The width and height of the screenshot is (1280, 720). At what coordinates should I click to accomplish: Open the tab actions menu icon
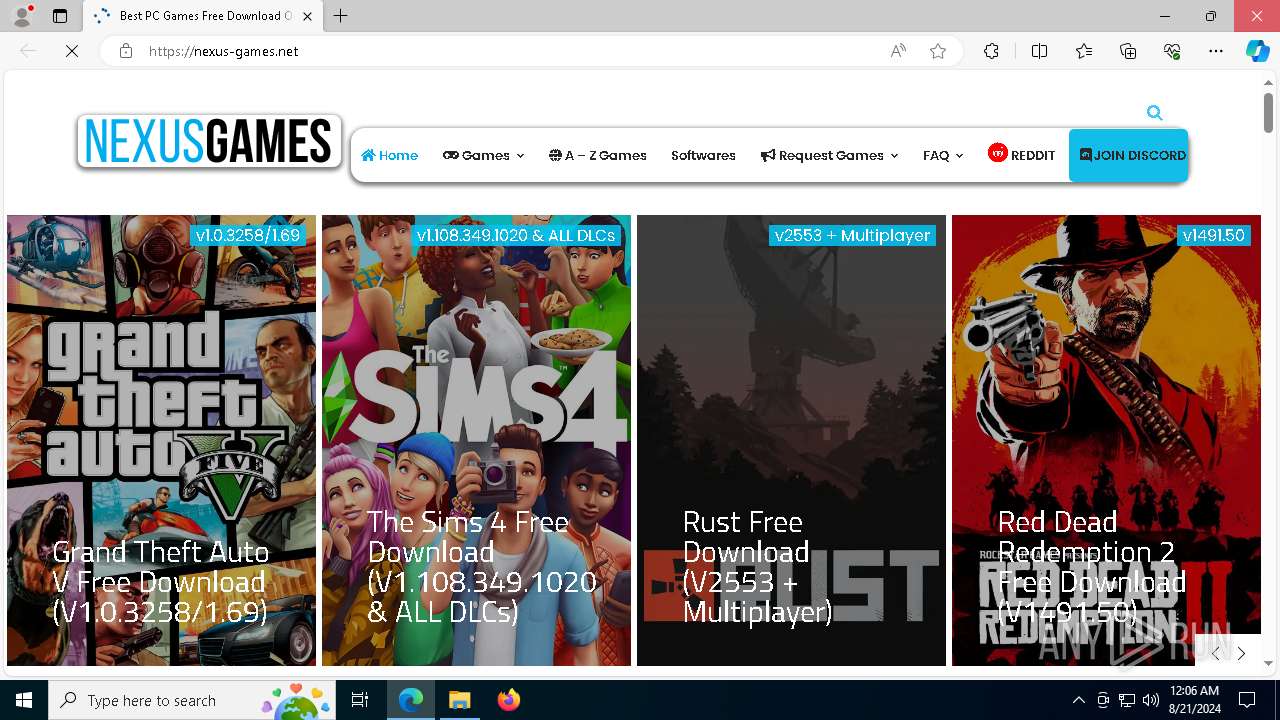point(60,16)
